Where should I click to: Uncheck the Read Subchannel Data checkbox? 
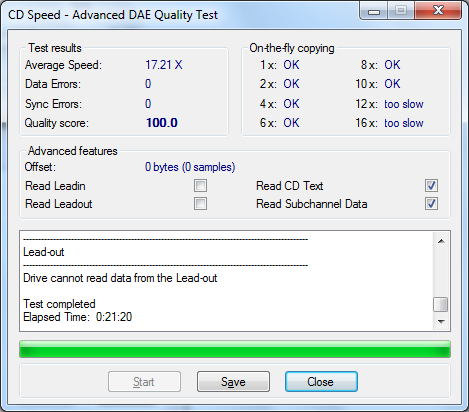click(x=431, y=204)
